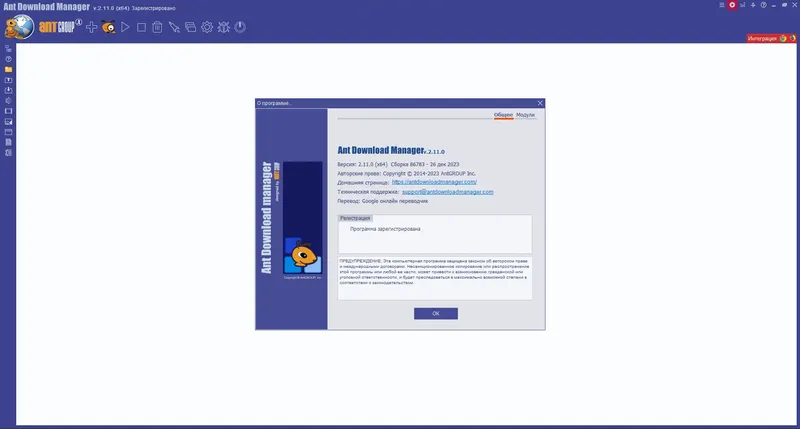Viewport: 800px width, 429px height.
Task: Click the bar chart icon in title bar
Action: 742,5
